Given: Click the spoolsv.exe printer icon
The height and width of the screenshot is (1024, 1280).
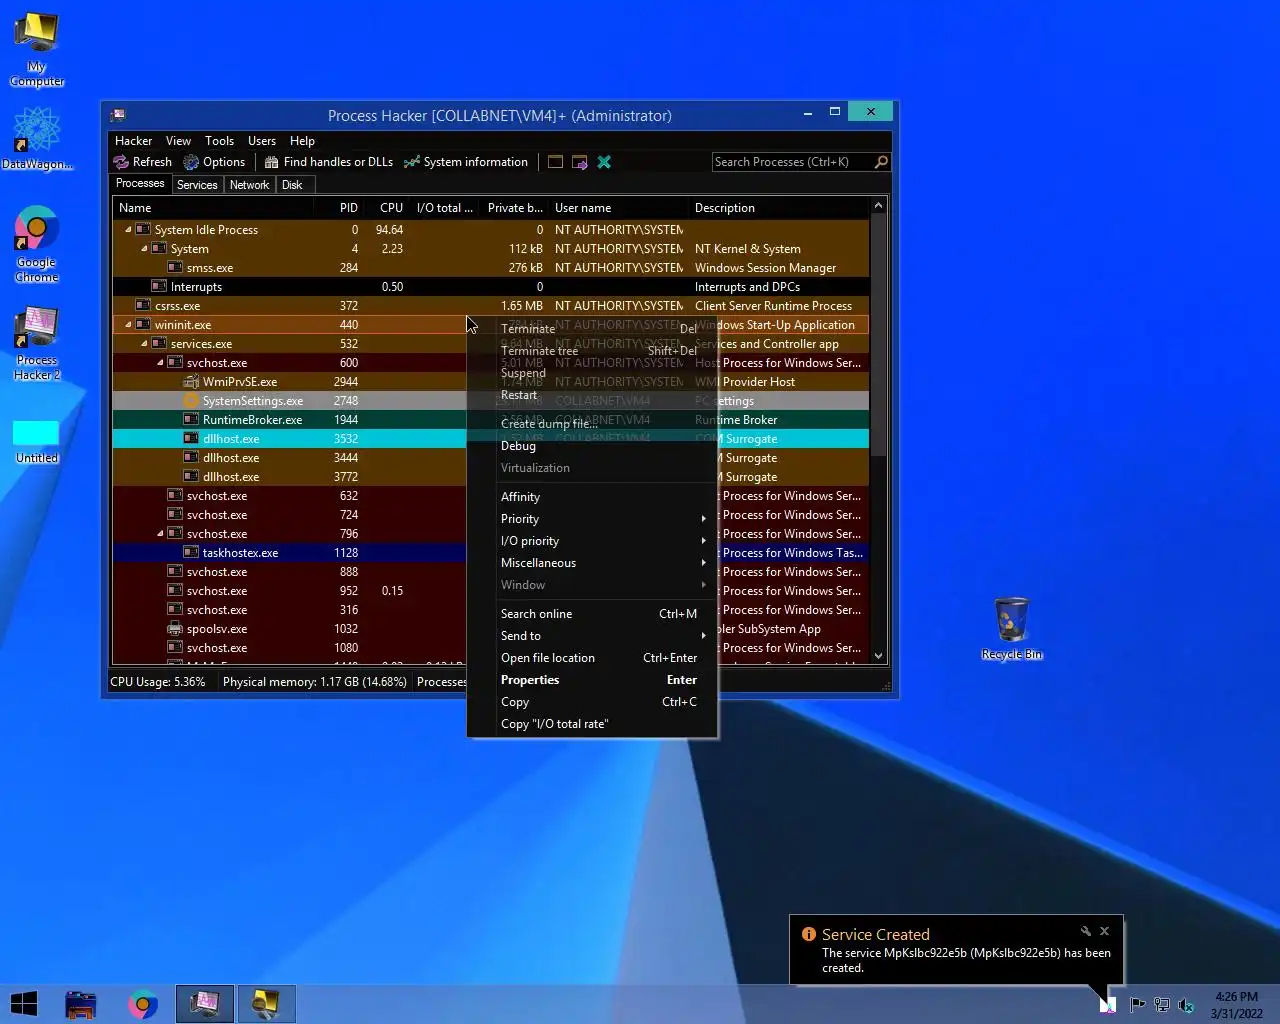Looking at the screenshot, I should [175, 629].
